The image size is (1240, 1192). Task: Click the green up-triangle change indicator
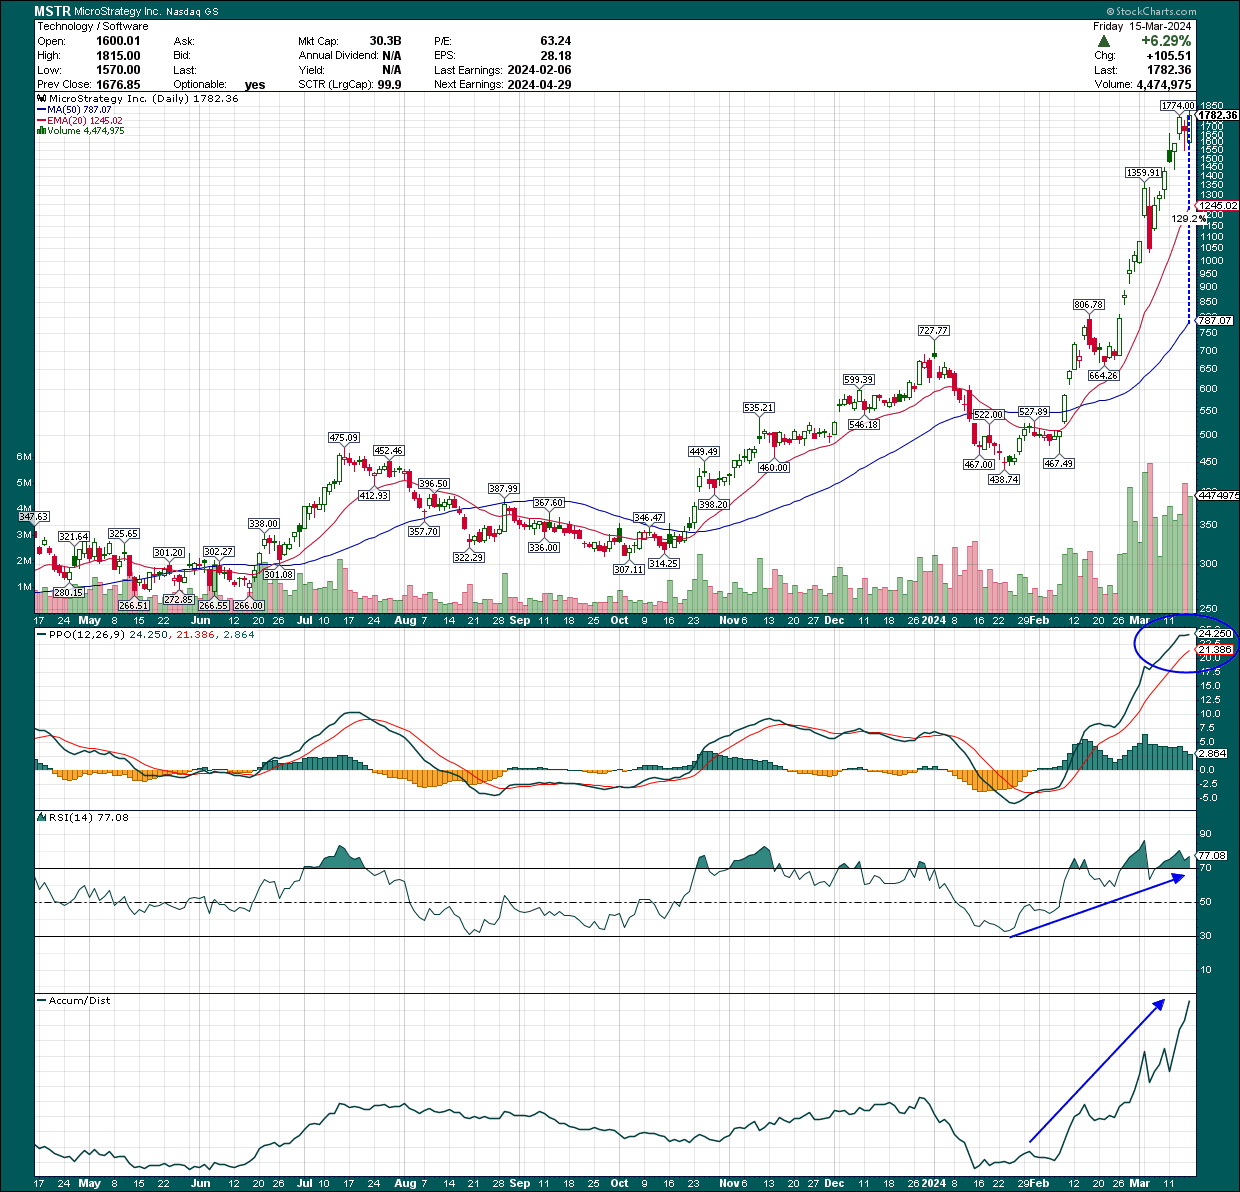pyautogui.click(x=1104, y=44)
